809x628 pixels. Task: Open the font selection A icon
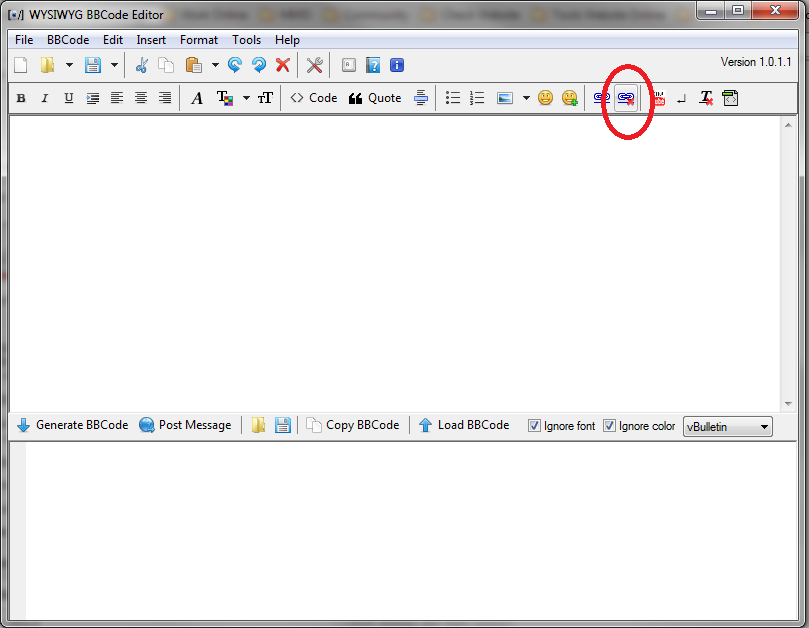click(197, 98)
